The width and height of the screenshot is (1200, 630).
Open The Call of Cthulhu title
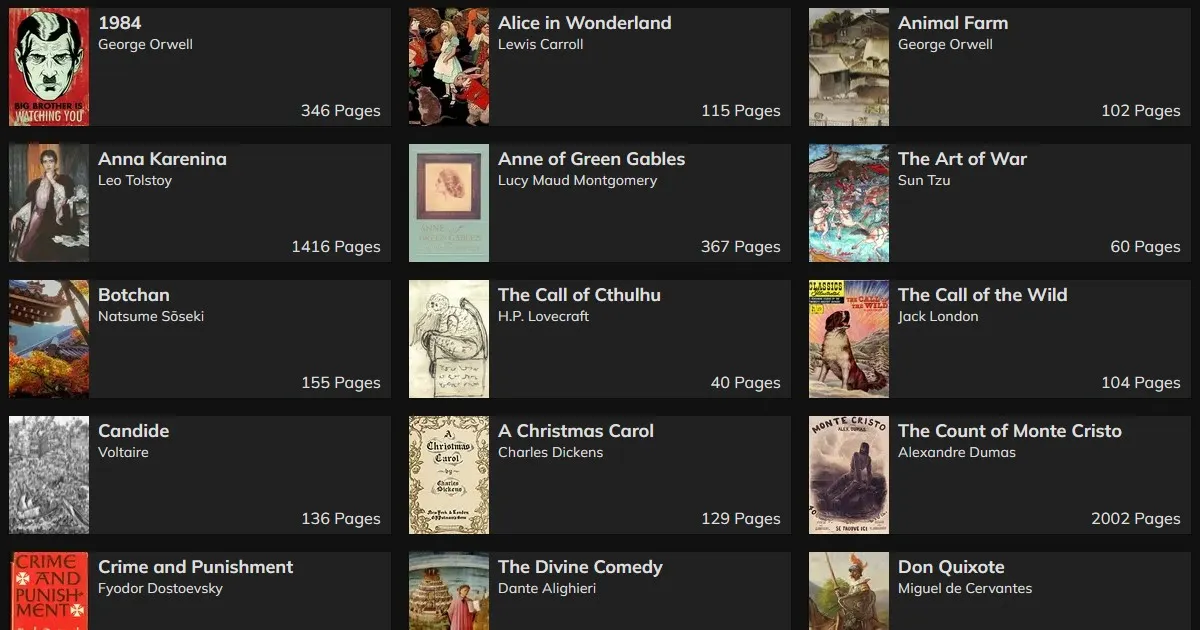coord(579,295)
